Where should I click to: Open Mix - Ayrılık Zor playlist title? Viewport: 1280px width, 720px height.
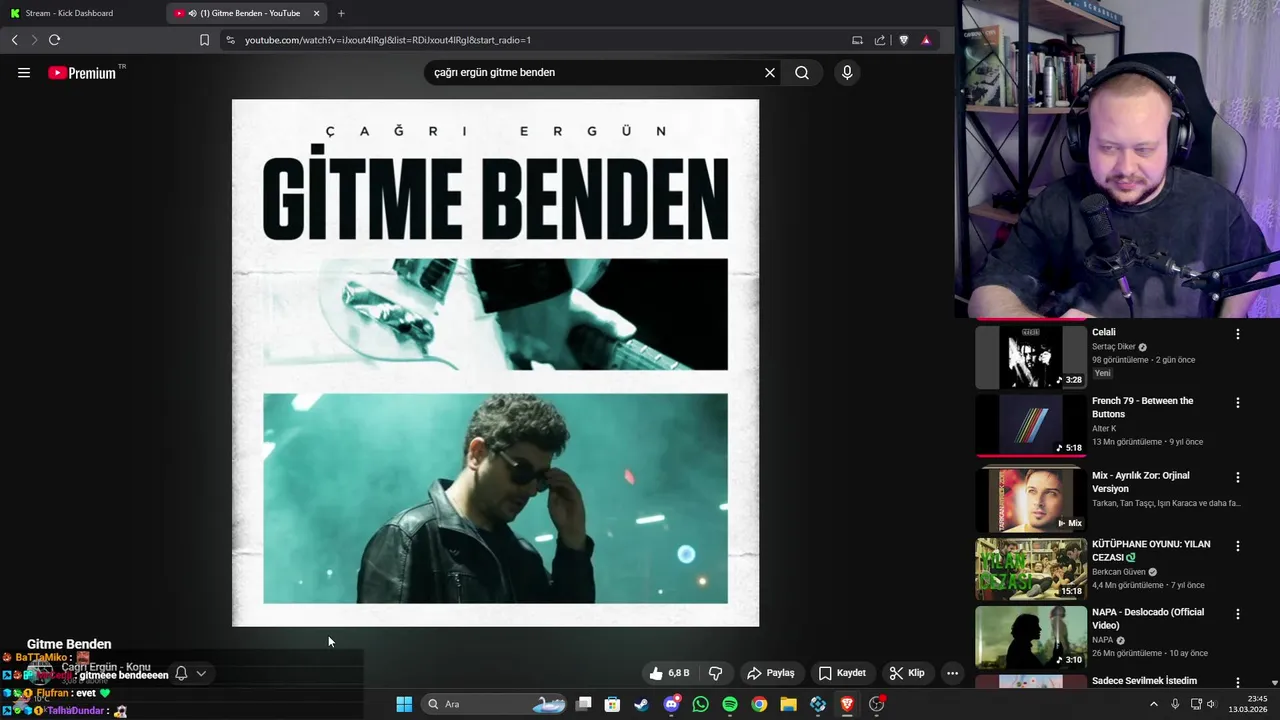1140,482
